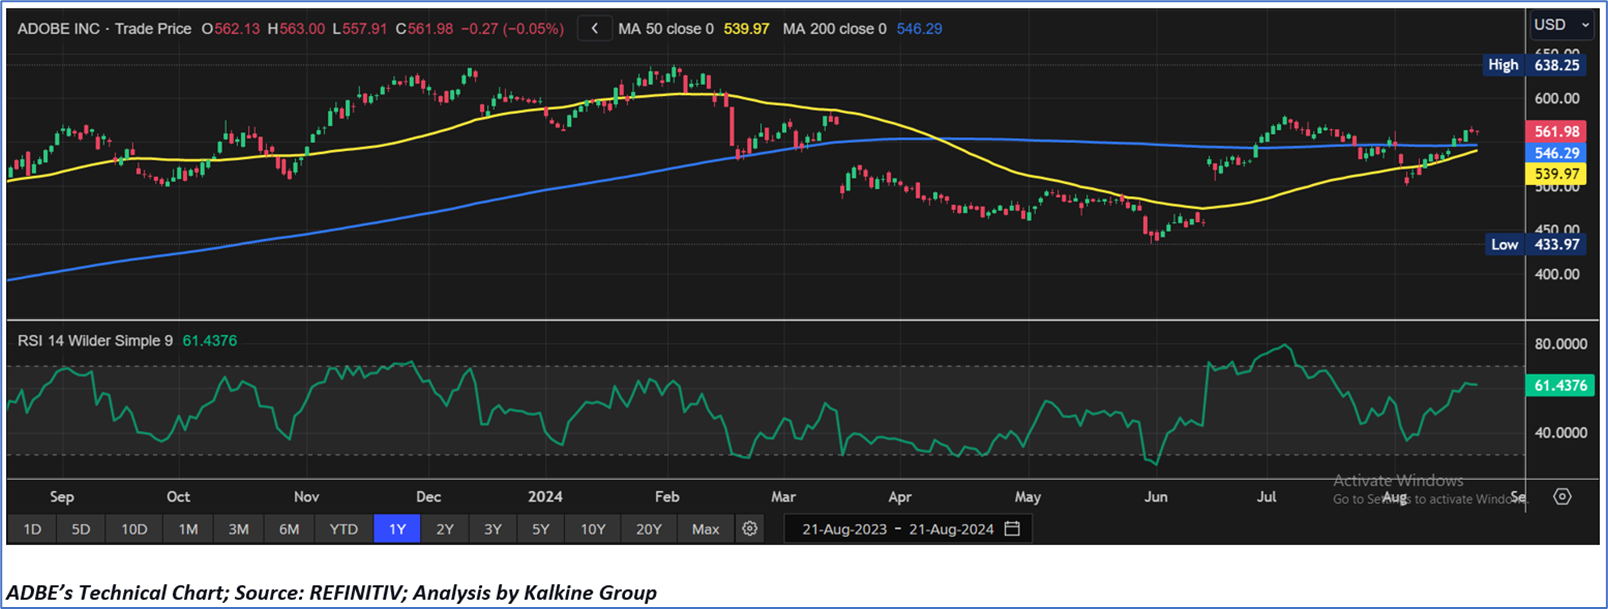1608x609 pixels.
Task: Click the ADOBE INC Trade Price title
Action: pyautogui.click(x=104, y=29)
